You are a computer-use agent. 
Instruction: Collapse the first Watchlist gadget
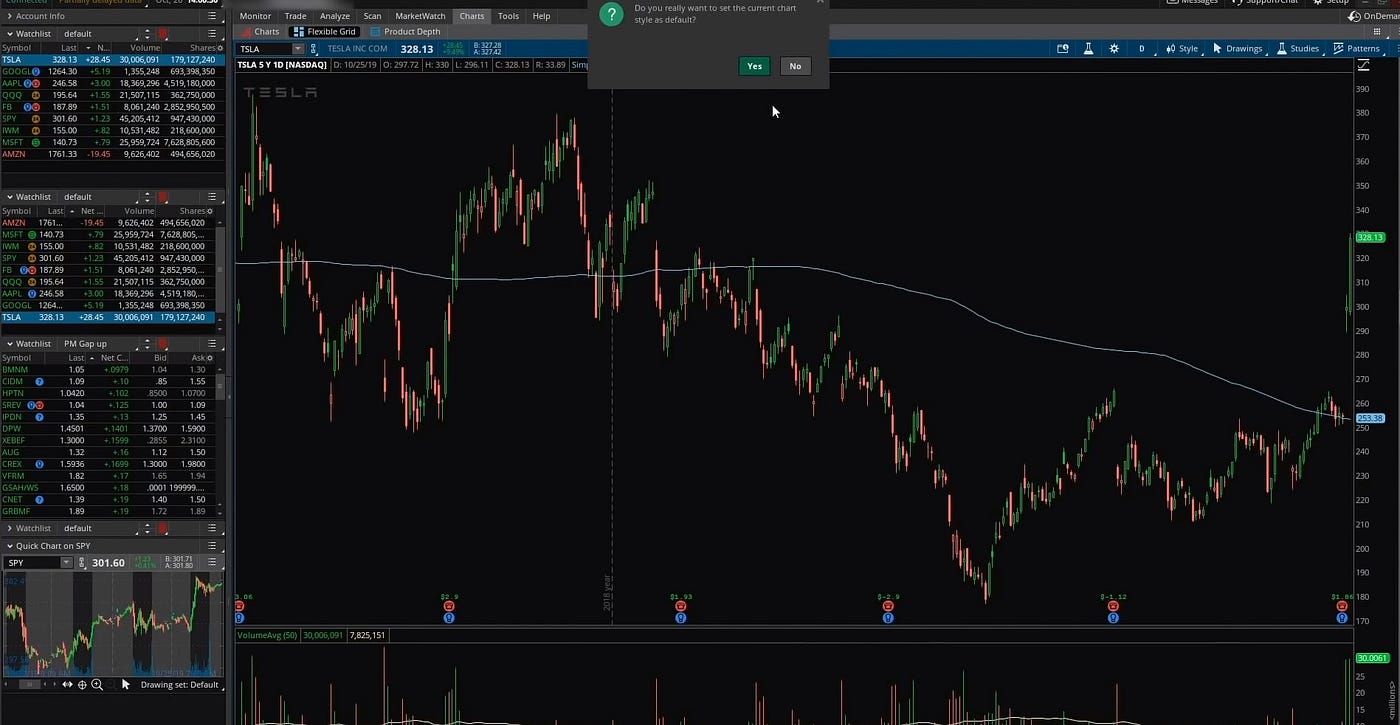coord(9,34)
